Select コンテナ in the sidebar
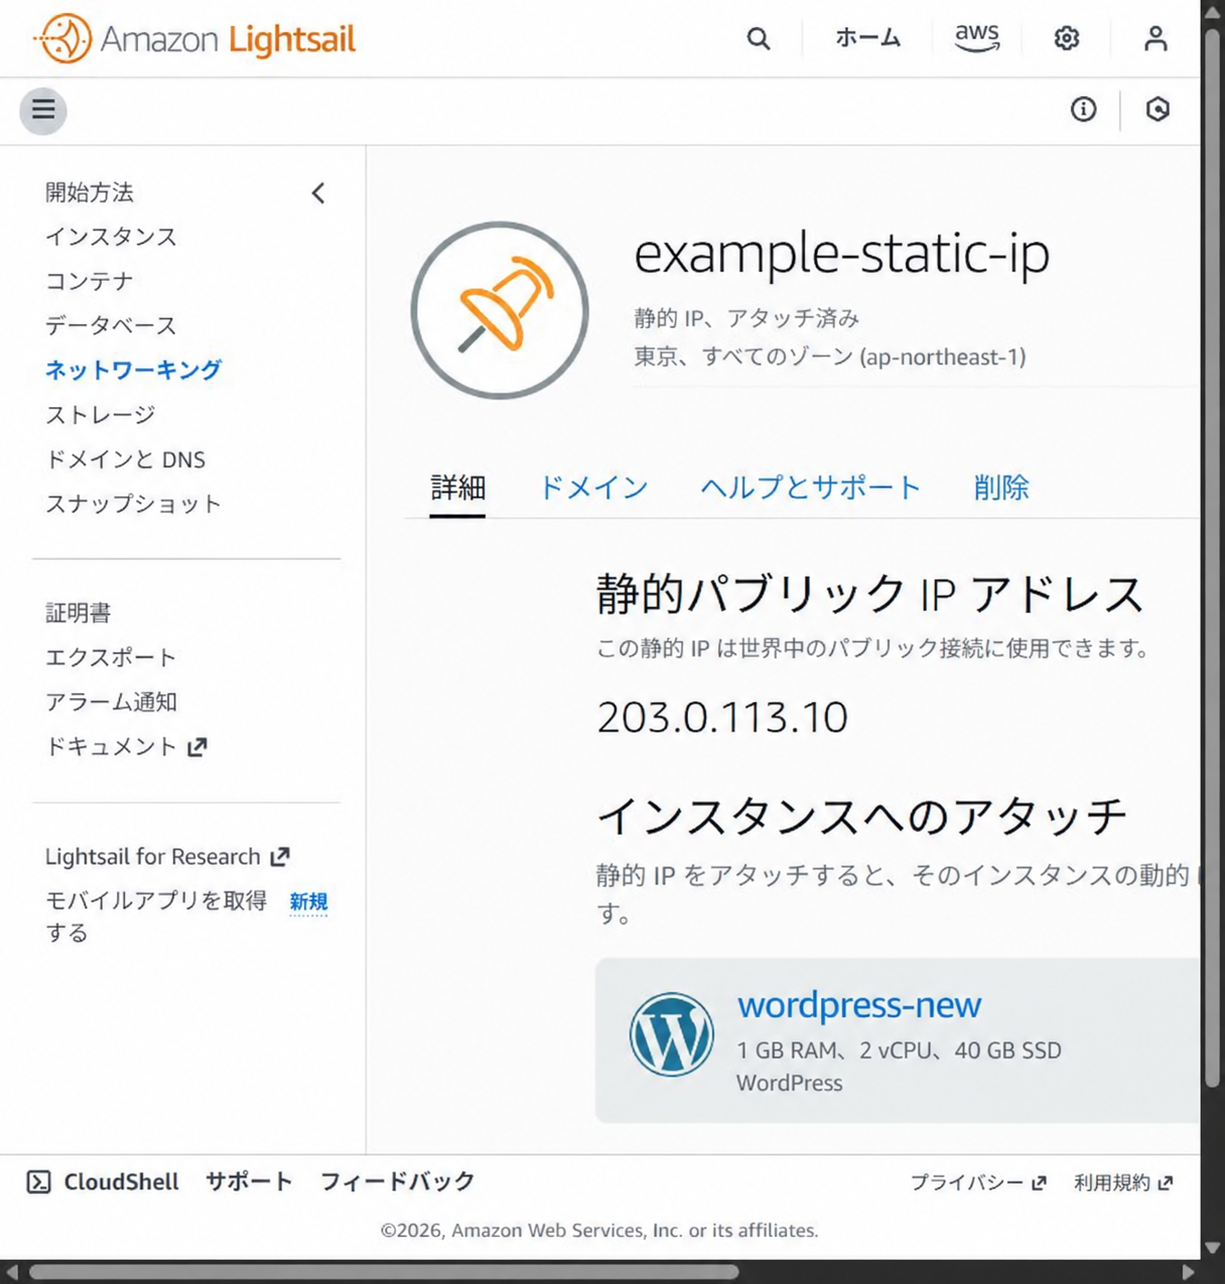Viewport: 1225px width, 1284px height. tap(89, 281)
